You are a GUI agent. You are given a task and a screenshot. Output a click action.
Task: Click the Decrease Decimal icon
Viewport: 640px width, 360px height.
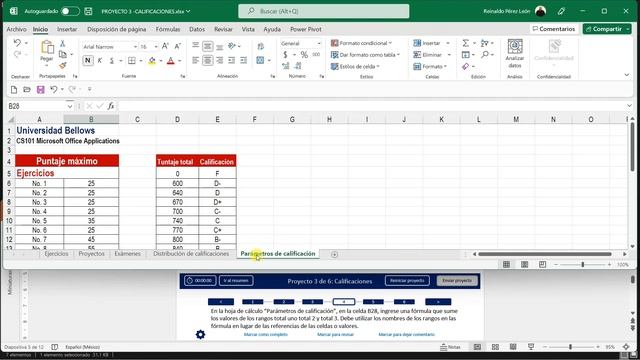[298, 66]
